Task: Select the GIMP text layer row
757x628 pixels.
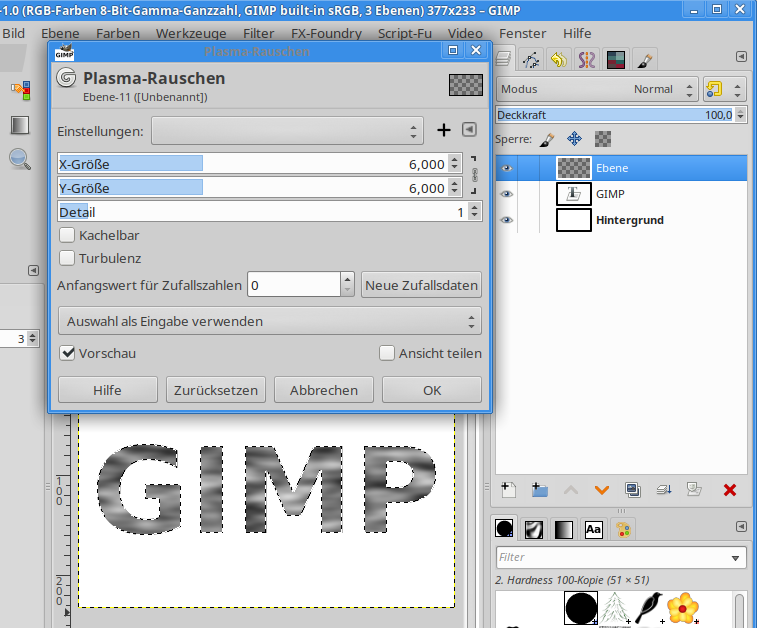Action: pos(621,194)
